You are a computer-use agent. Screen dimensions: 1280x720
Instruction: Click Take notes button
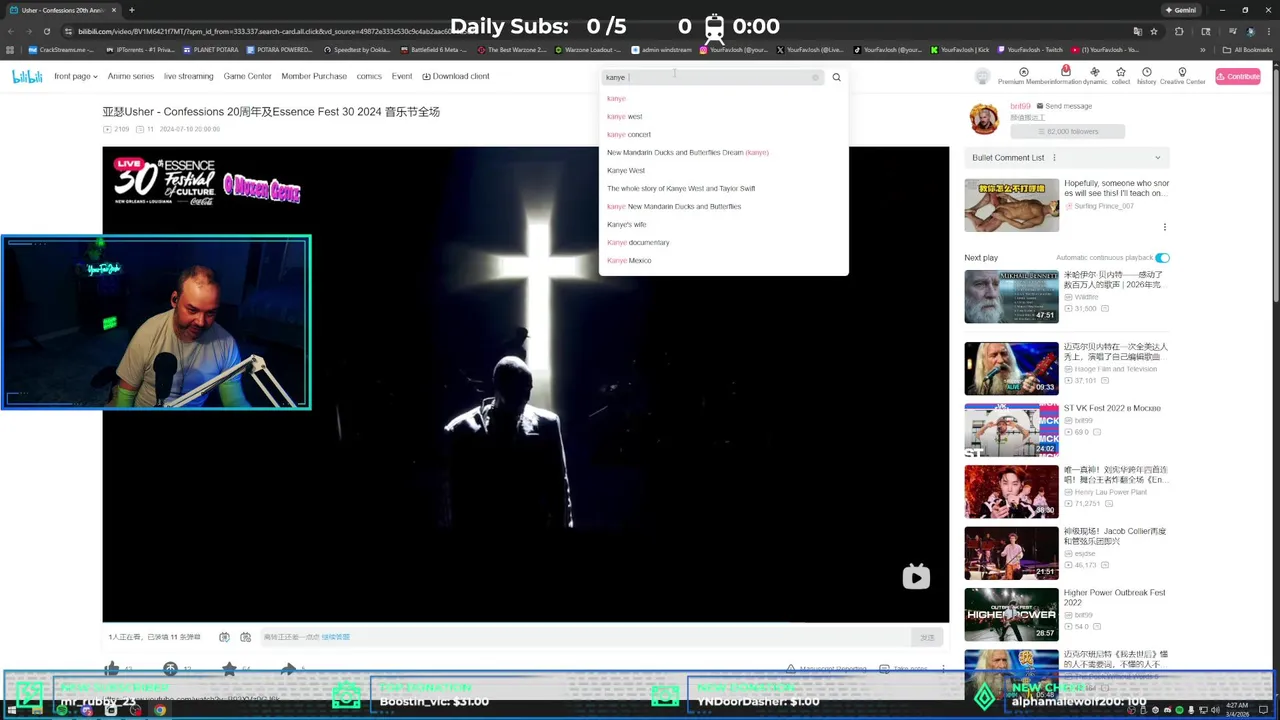tap(904, 668)
